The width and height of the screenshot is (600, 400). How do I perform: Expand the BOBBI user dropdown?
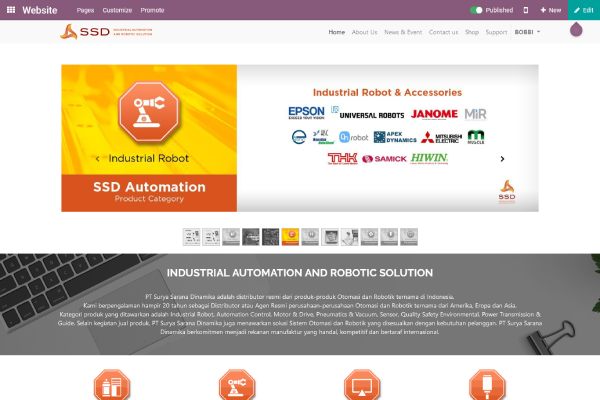527,32
